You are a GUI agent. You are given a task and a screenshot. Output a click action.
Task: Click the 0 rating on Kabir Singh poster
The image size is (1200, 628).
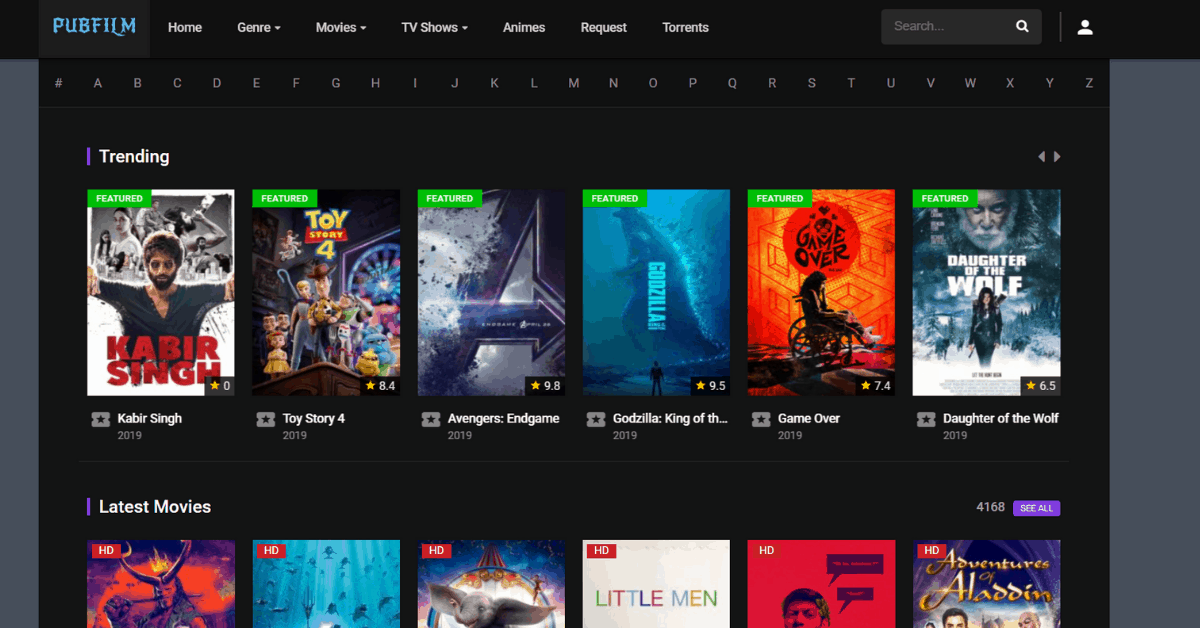coord(220,386)
